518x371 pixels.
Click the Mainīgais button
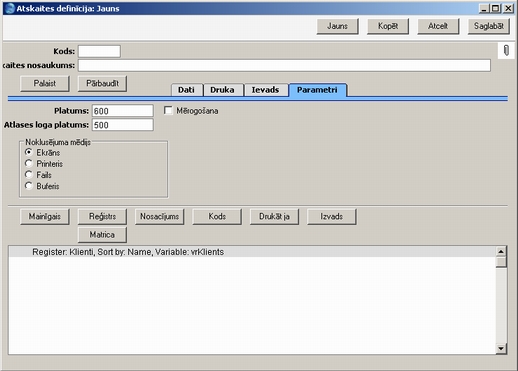(x=45, y=217)
